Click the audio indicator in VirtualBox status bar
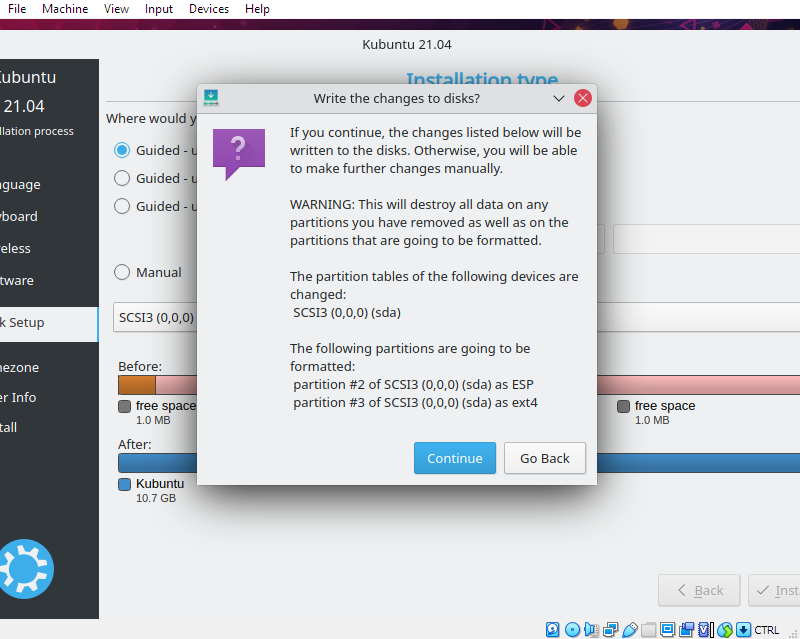This screenshot has width=800, height=639. tap(591, 629)
